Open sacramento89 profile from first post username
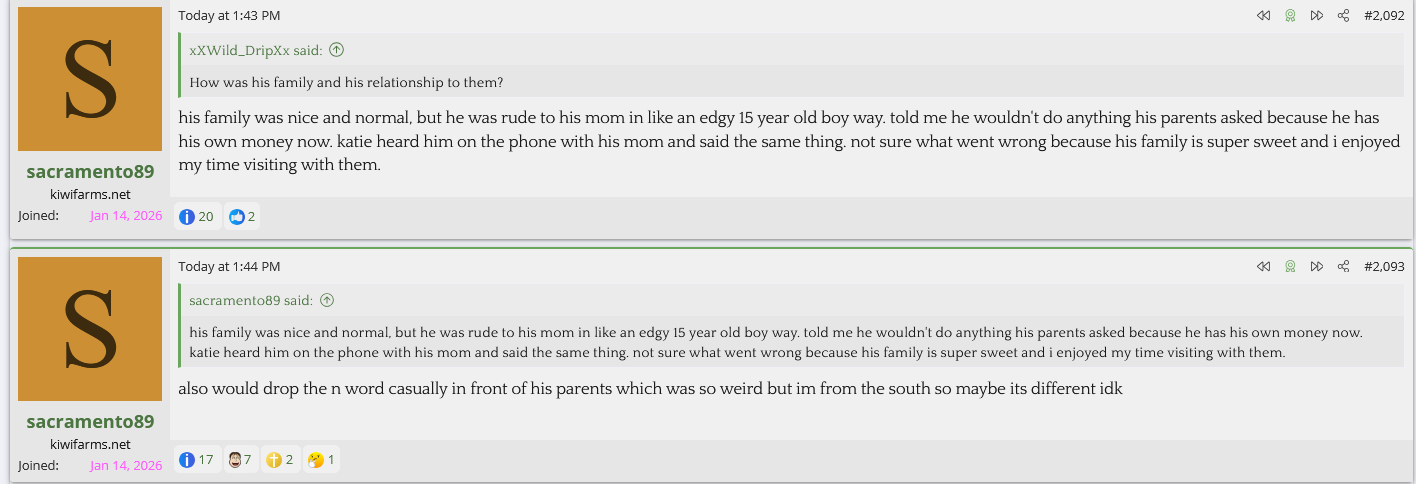This screenshot has width=1416, height=484. tap(90, 172)
